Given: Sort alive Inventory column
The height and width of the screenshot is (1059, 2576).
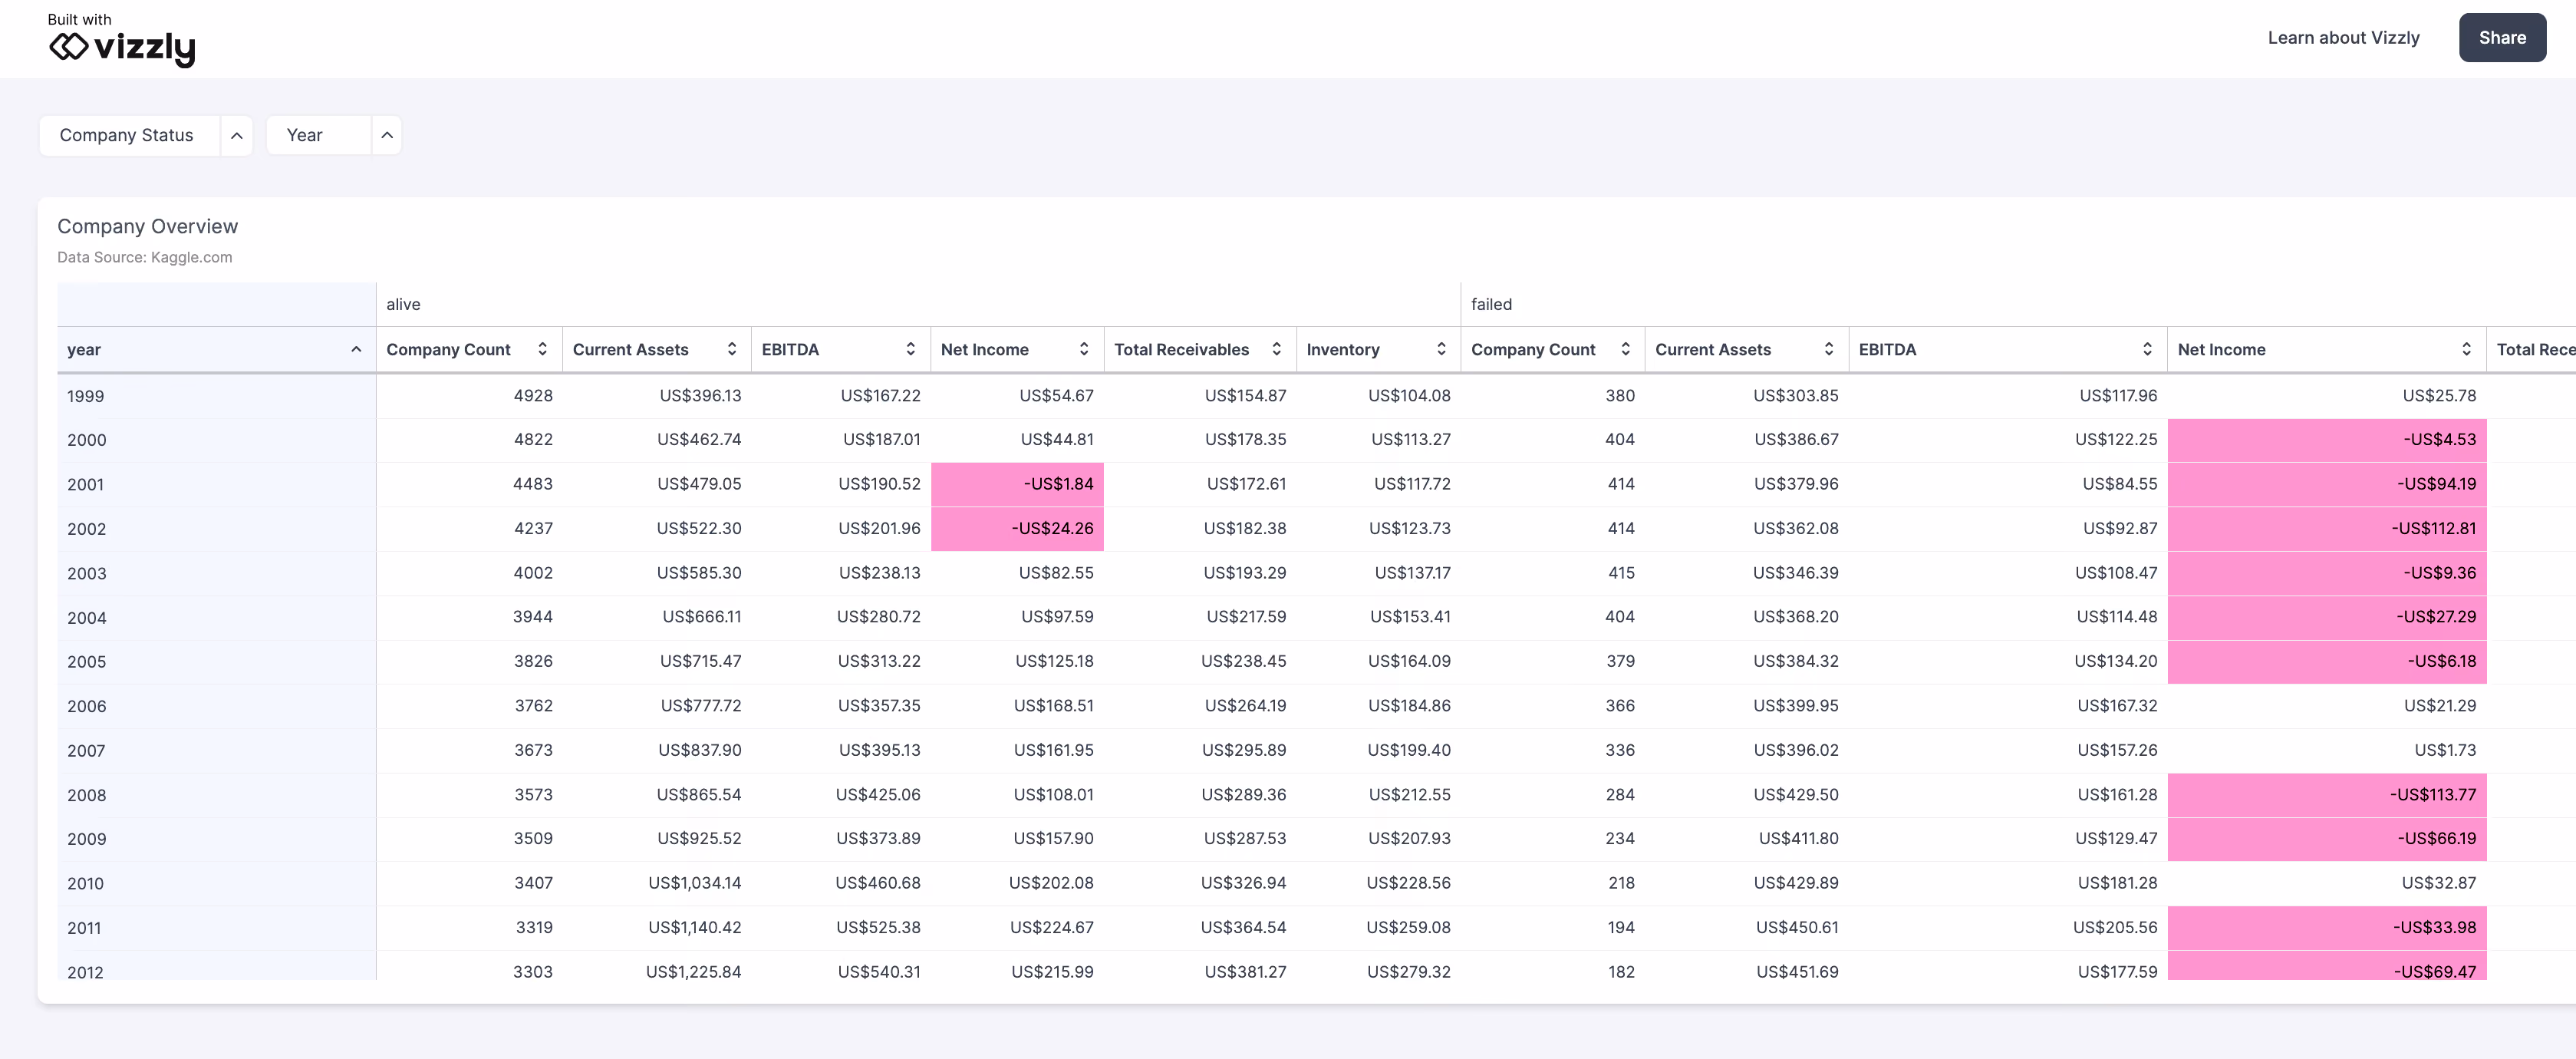Looking at the screenshot, I should click(x=1441, y=349).
